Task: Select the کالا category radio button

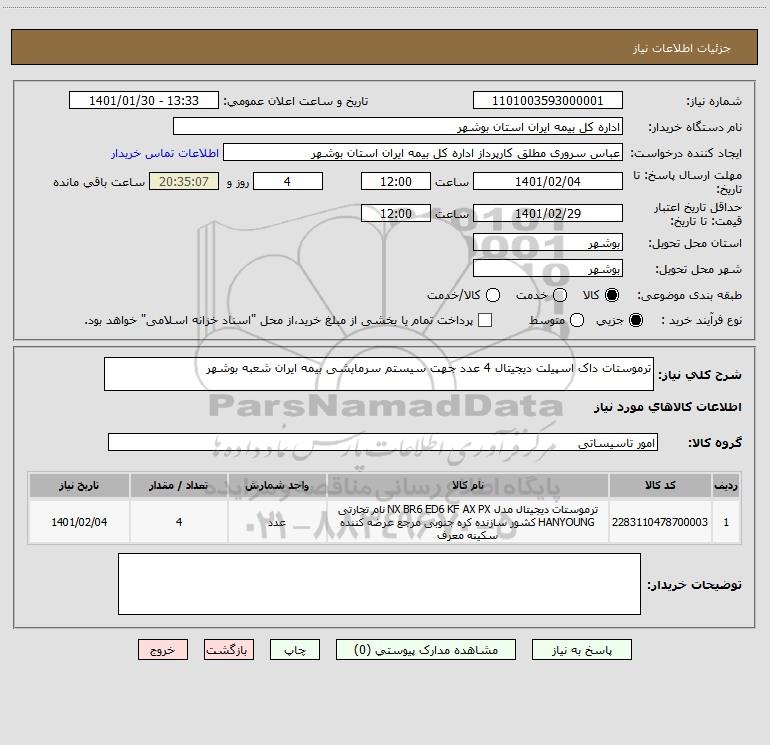Action: point(612,295)
